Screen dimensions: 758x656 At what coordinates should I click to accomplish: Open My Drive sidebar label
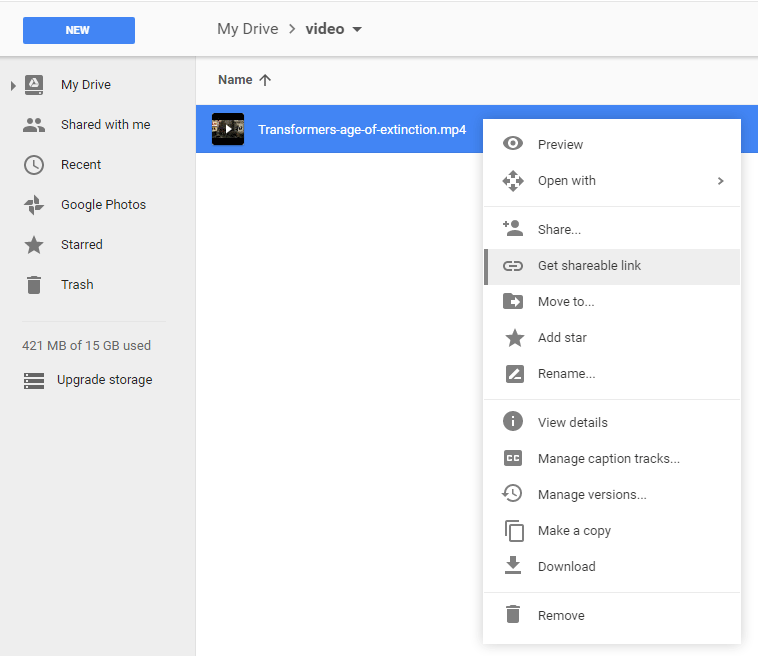click(x=86, y=85)
